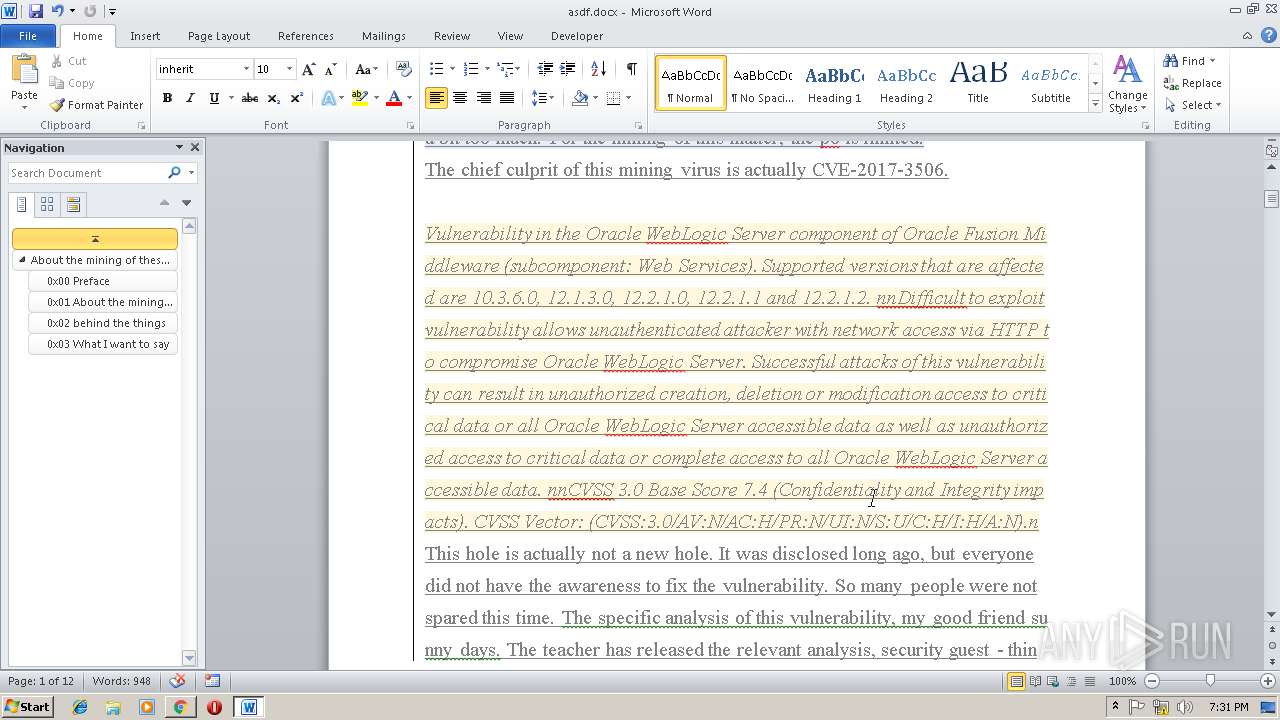Apply the Title style
This screenshot has height=720, width=1280.
978,82
